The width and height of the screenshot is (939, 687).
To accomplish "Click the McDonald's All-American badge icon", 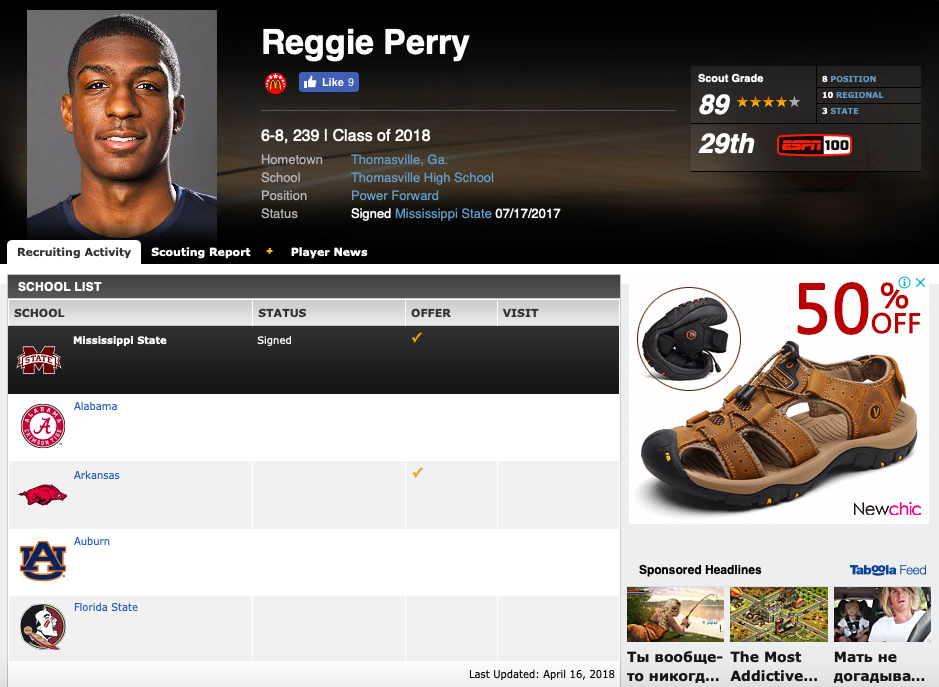I will pyautogui.click(x=275, y=83).
